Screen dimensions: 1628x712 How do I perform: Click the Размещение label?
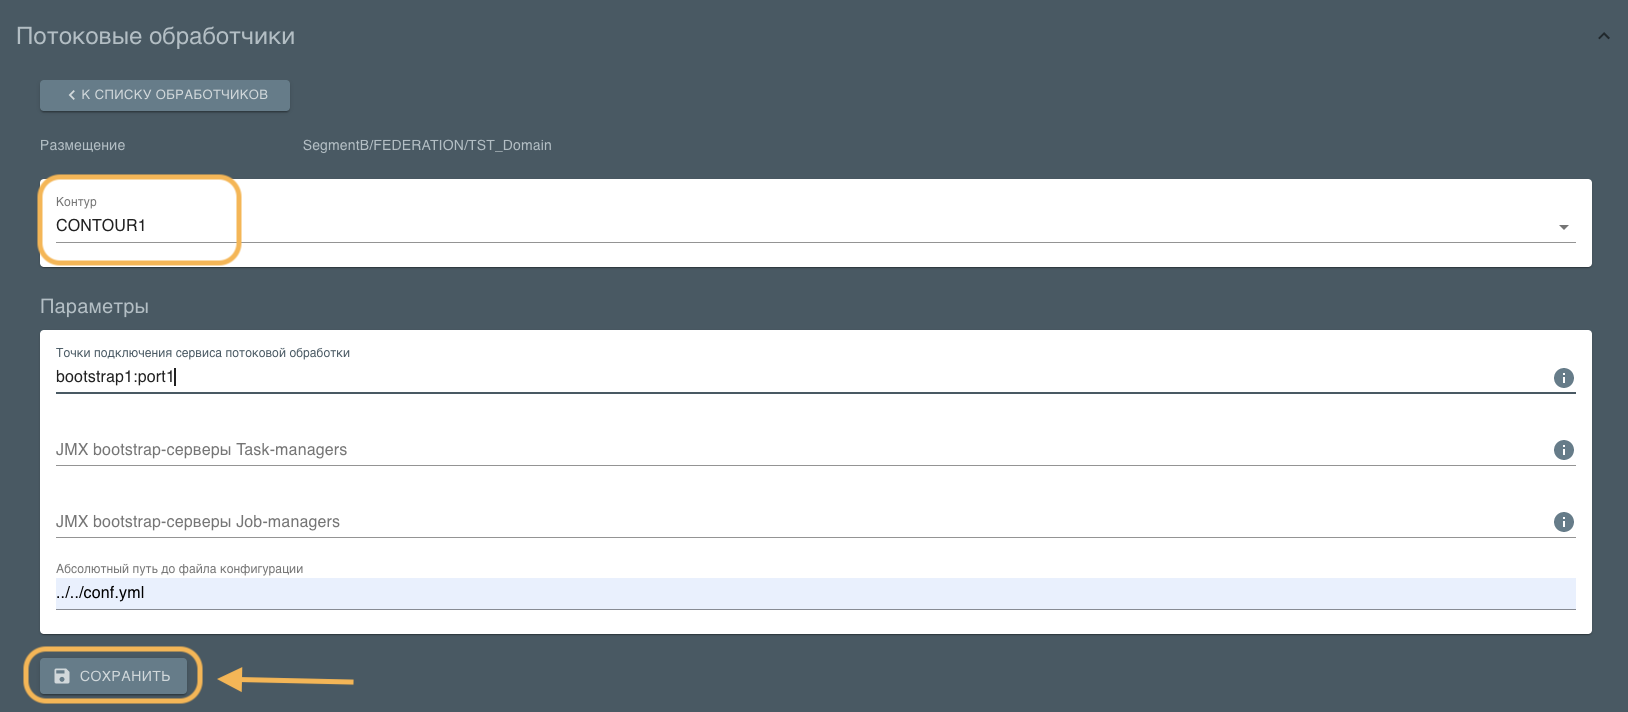click(x=82, y=146)
